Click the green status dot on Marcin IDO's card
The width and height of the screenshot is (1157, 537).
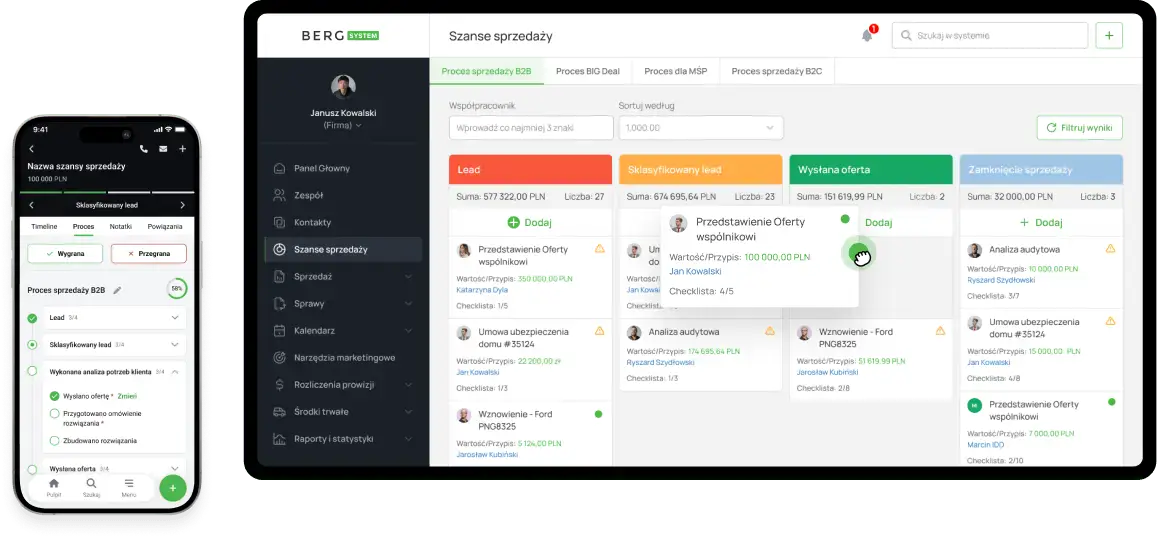[1111, 402]
